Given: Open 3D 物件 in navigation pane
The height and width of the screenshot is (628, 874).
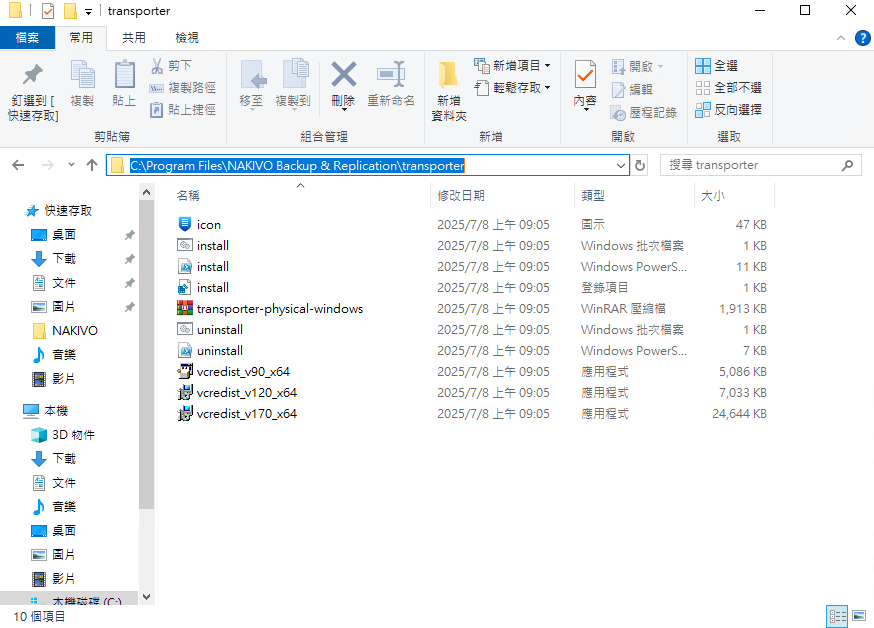Looking at the screenshot, I should pyautogui.click(x=73, y=435).
